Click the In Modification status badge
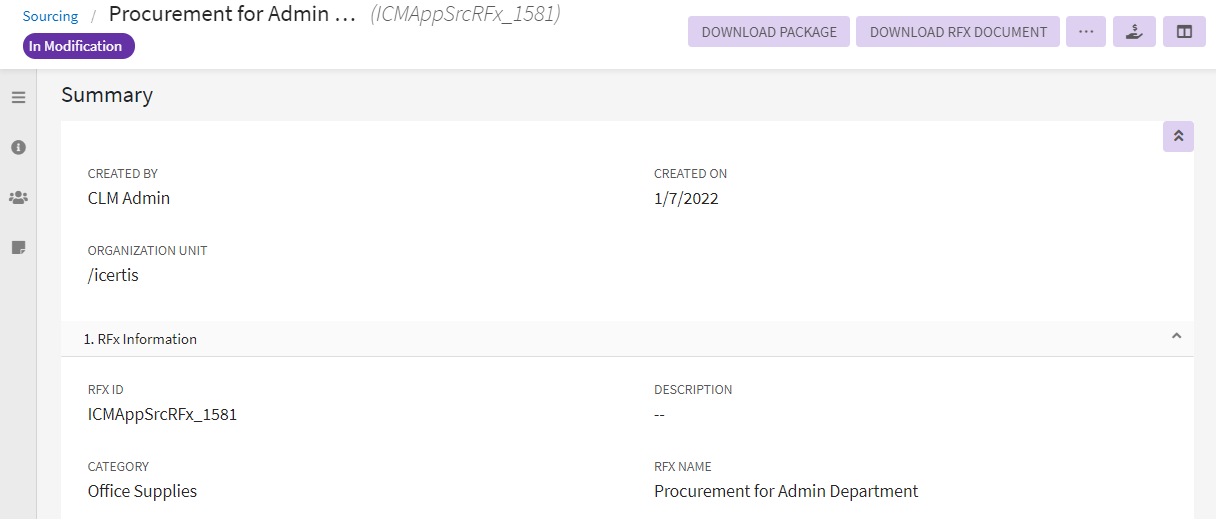The width and height of the screenshot is (1216, 519). click(78, 46)
